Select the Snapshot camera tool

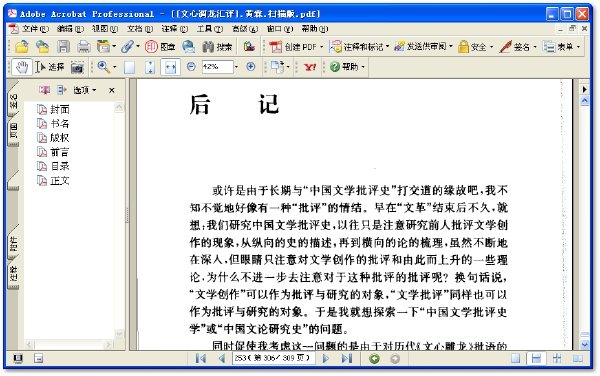tap(77, 68)
